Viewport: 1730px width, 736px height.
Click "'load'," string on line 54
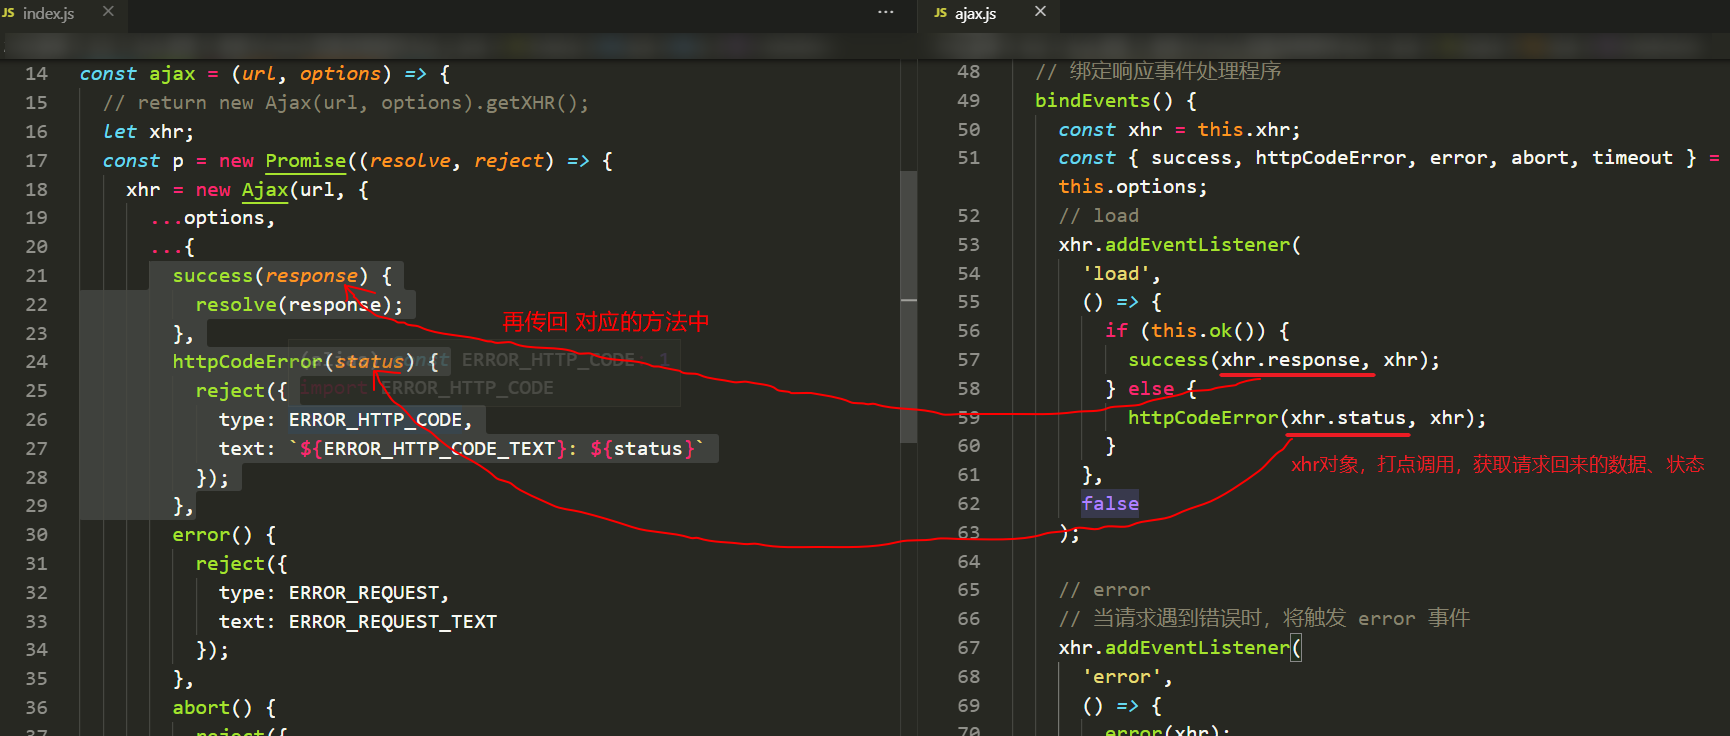[1122, 274]
